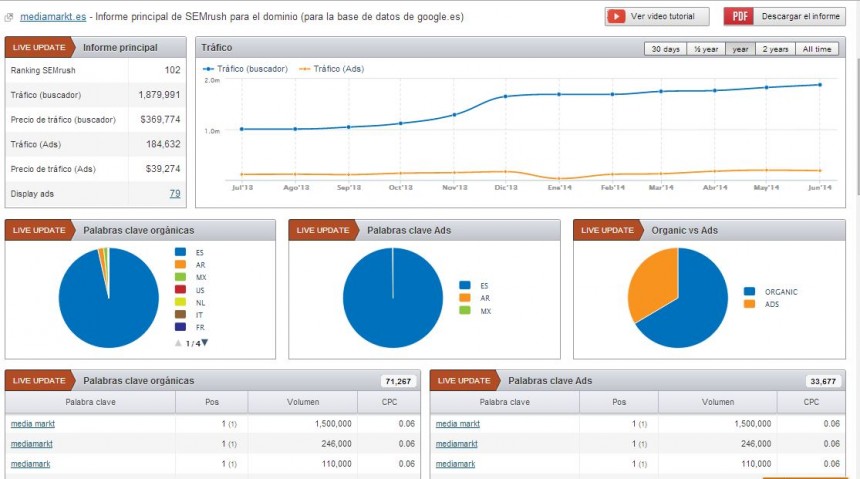Open Ads keyword link mediamarkt
Viewport: 860px width, 479px height.
coord(457,444)
